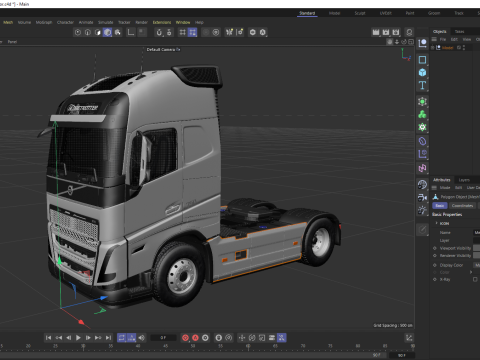This screenshot has height=360, width=480.
Task: Open the Layer field in Attributes
Action: pyautogui.click(x=476, y=240)
